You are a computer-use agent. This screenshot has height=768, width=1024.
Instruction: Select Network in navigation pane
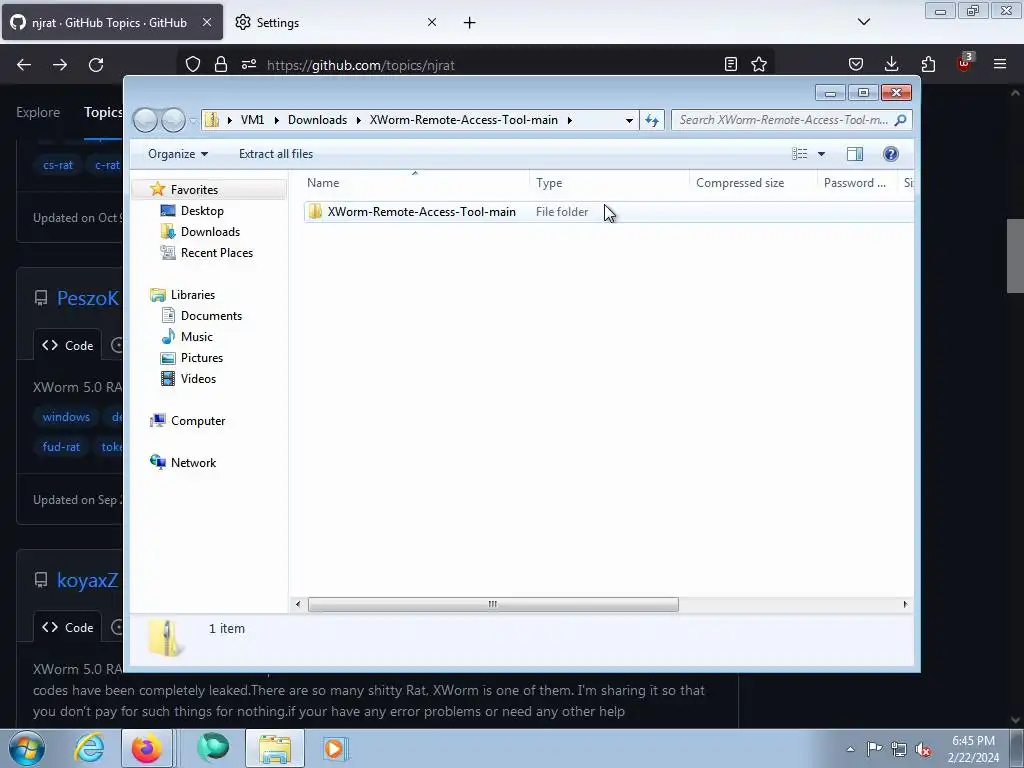click(193, 462)
